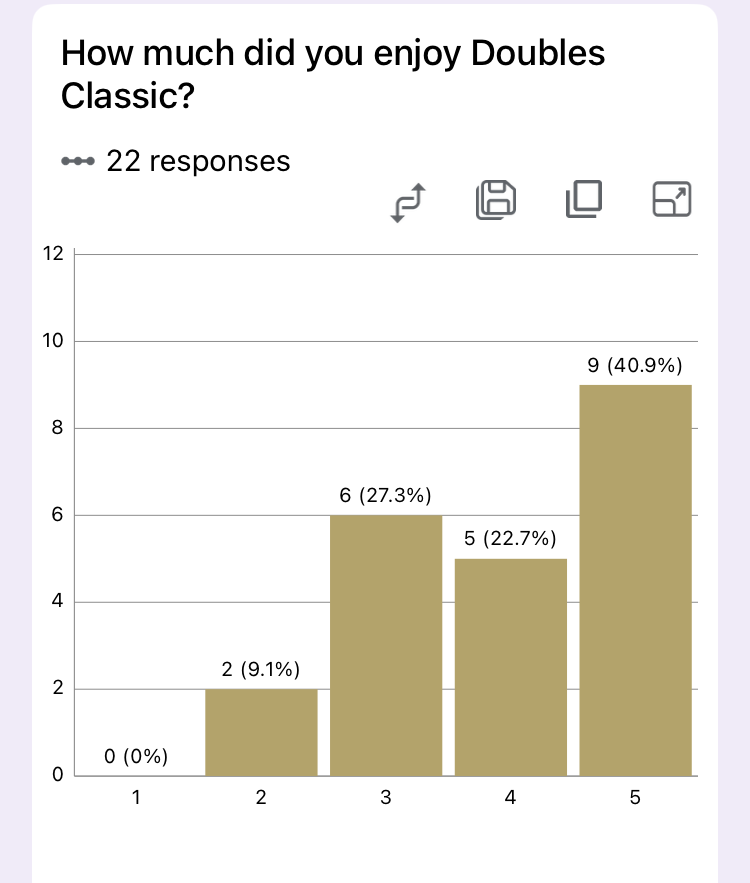Viewport: 750px width, 883px height.
Task: Click the x-axis label 5
Action: [635, 797]
